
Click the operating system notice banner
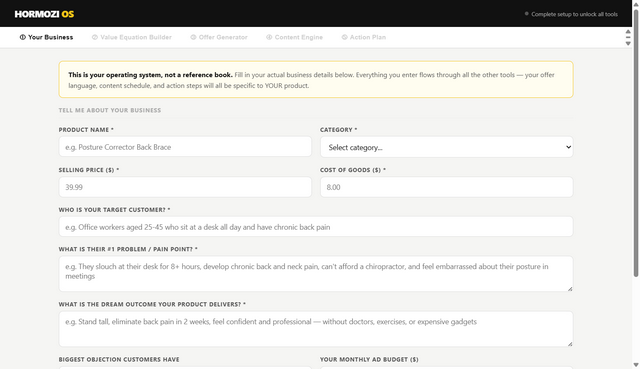point(316,80)
